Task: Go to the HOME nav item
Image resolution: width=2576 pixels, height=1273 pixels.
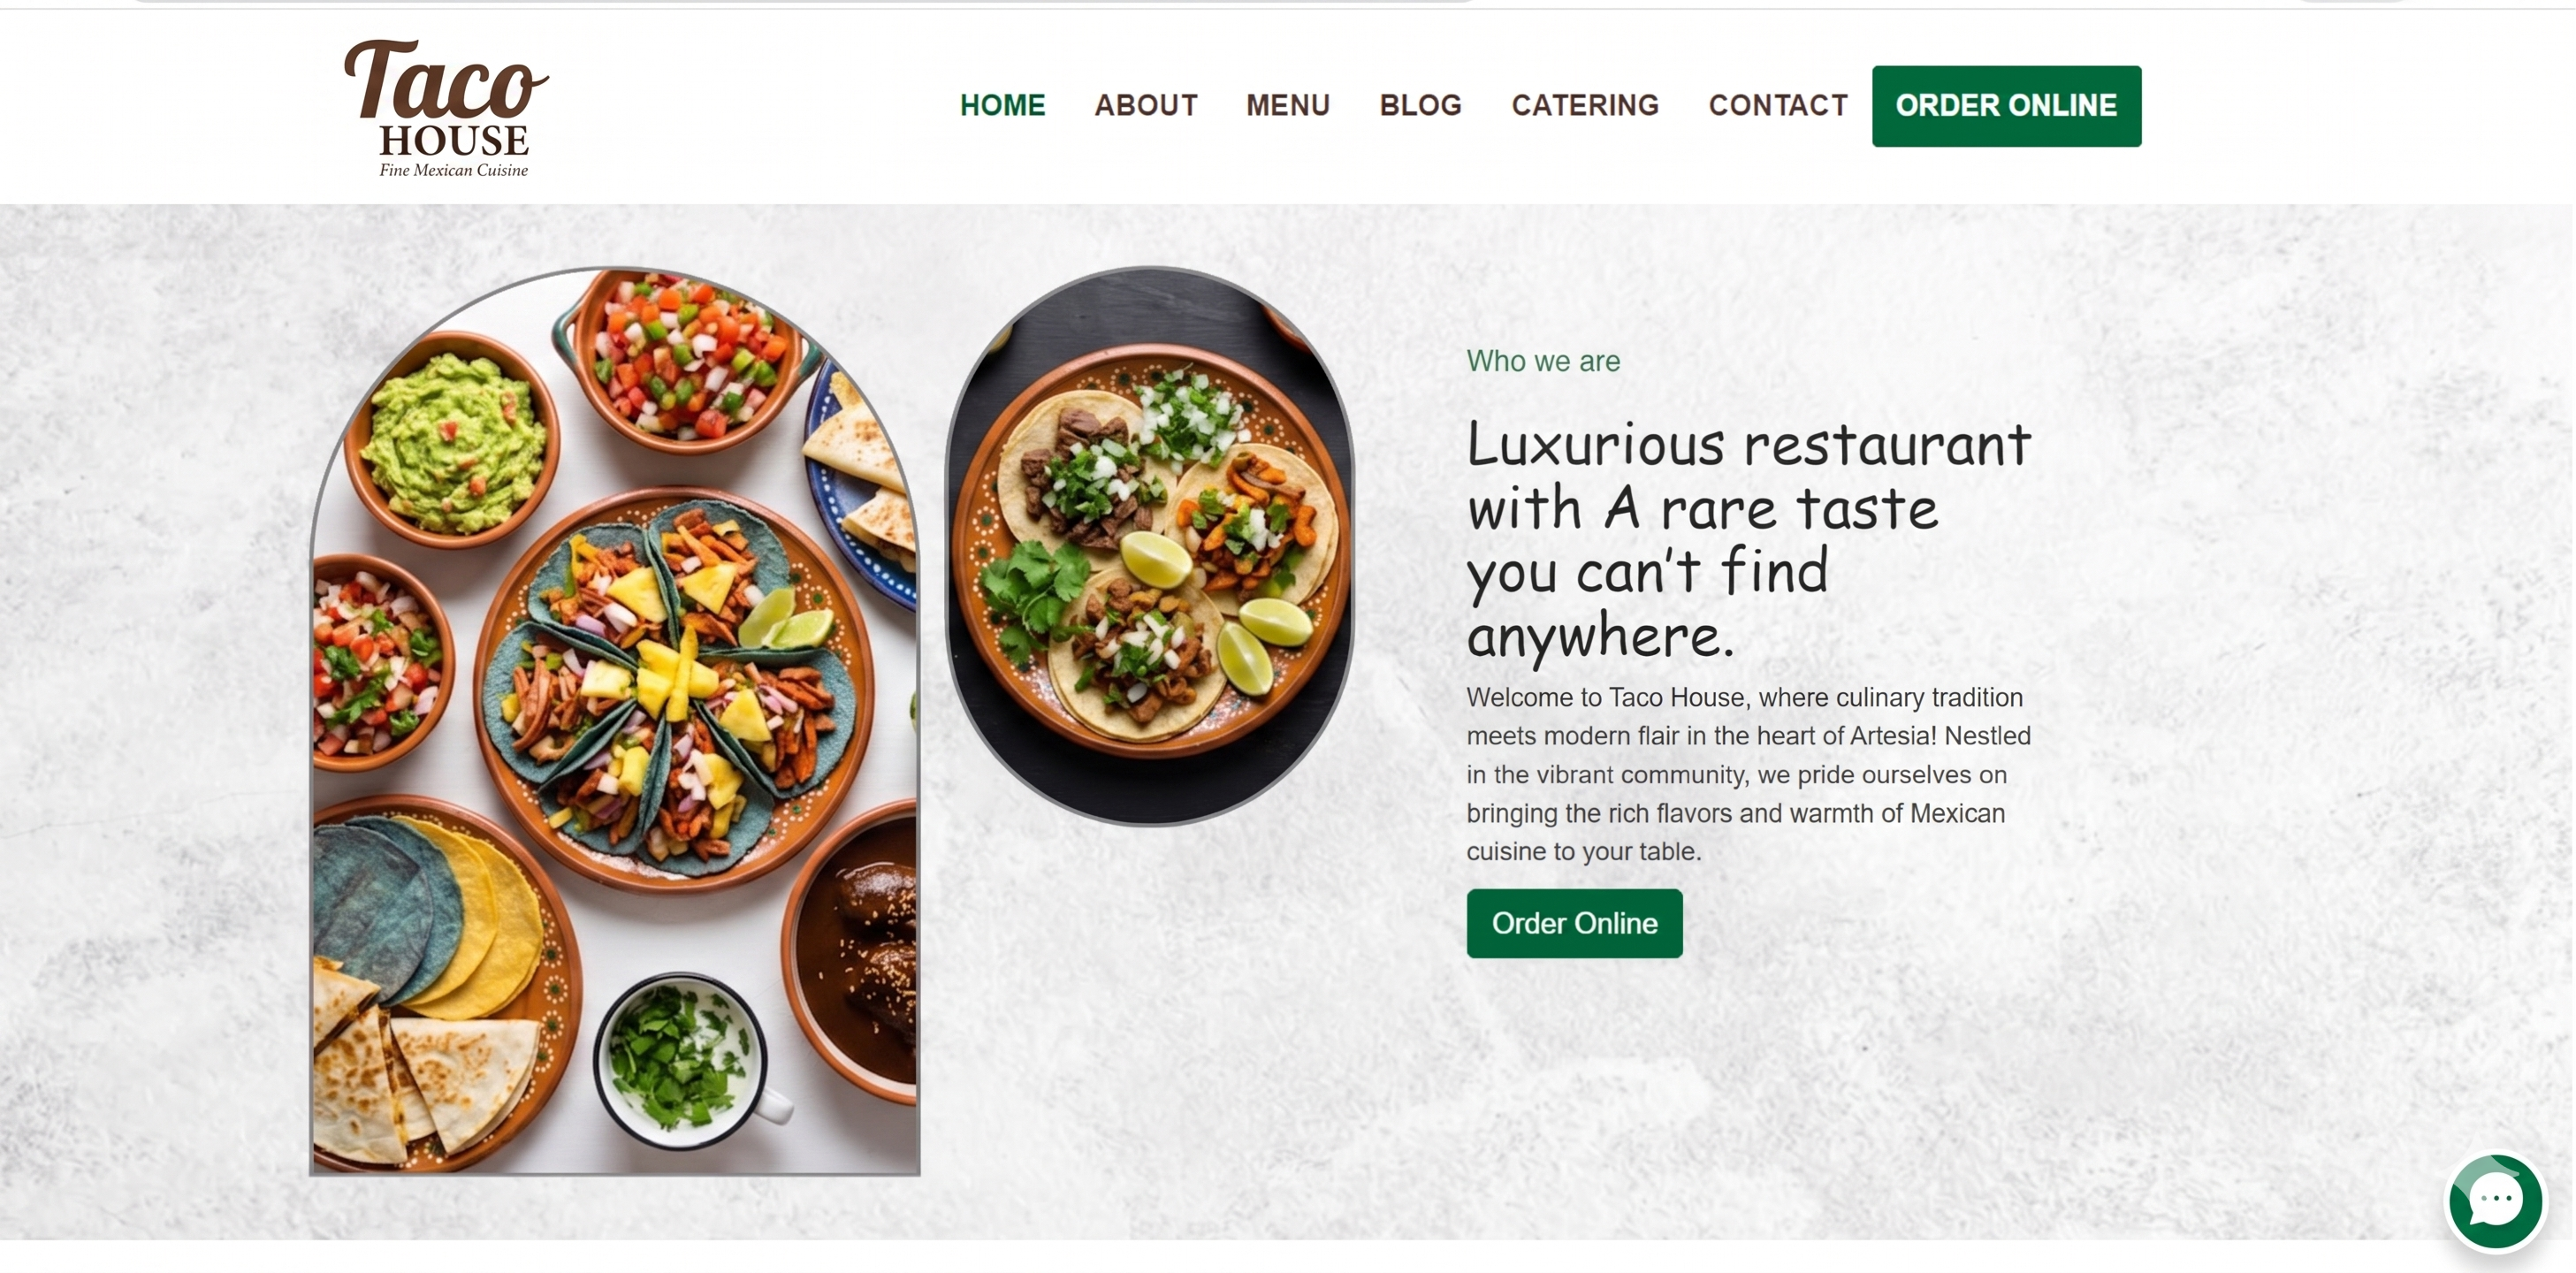Action: click(x=1002, y=105)
